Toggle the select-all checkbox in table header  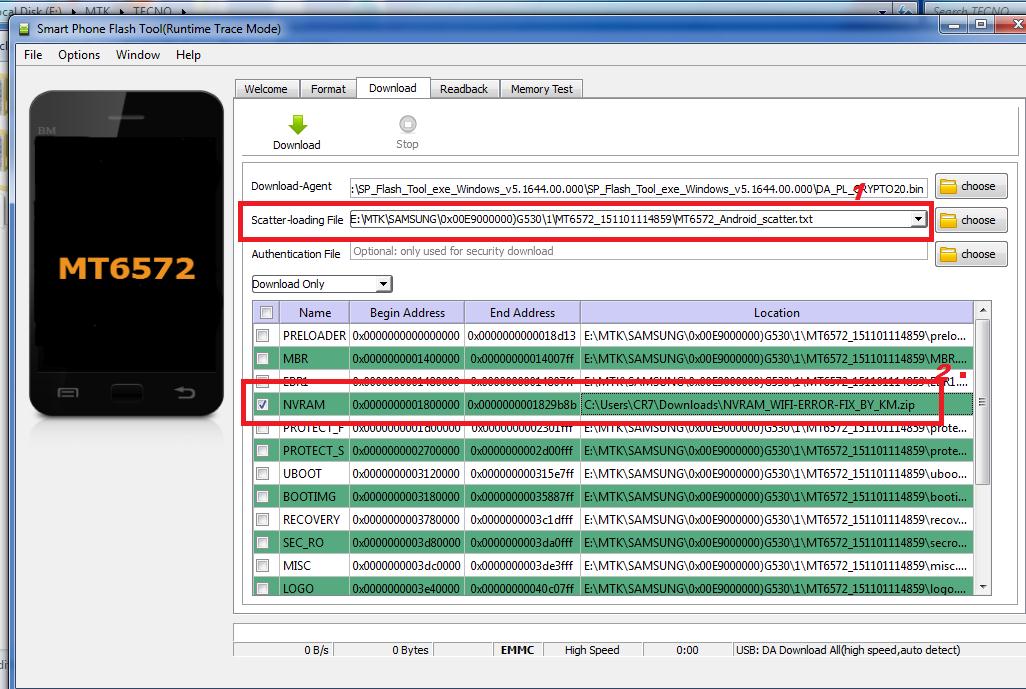coord(266,313)
